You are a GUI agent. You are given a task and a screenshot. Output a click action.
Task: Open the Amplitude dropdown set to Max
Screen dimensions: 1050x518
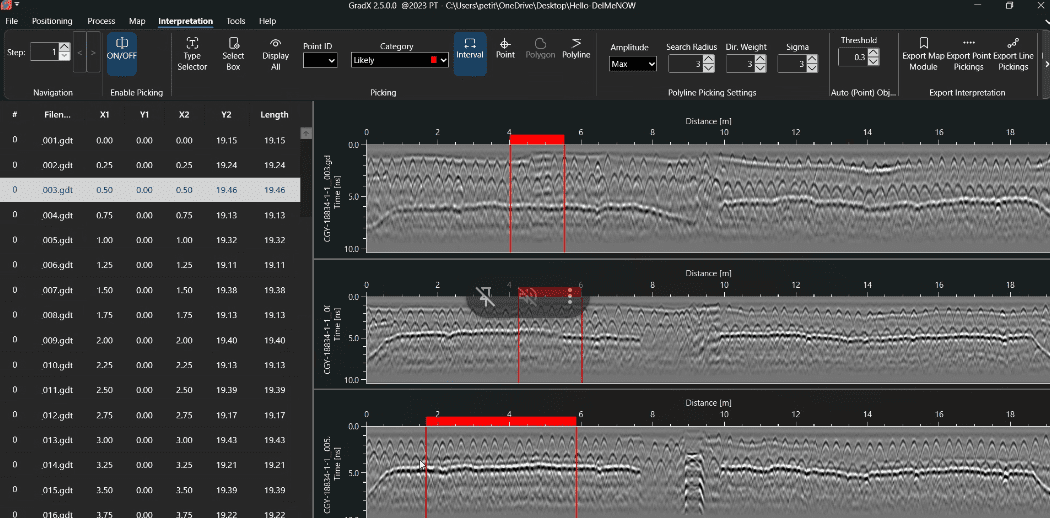click(633, 64)
